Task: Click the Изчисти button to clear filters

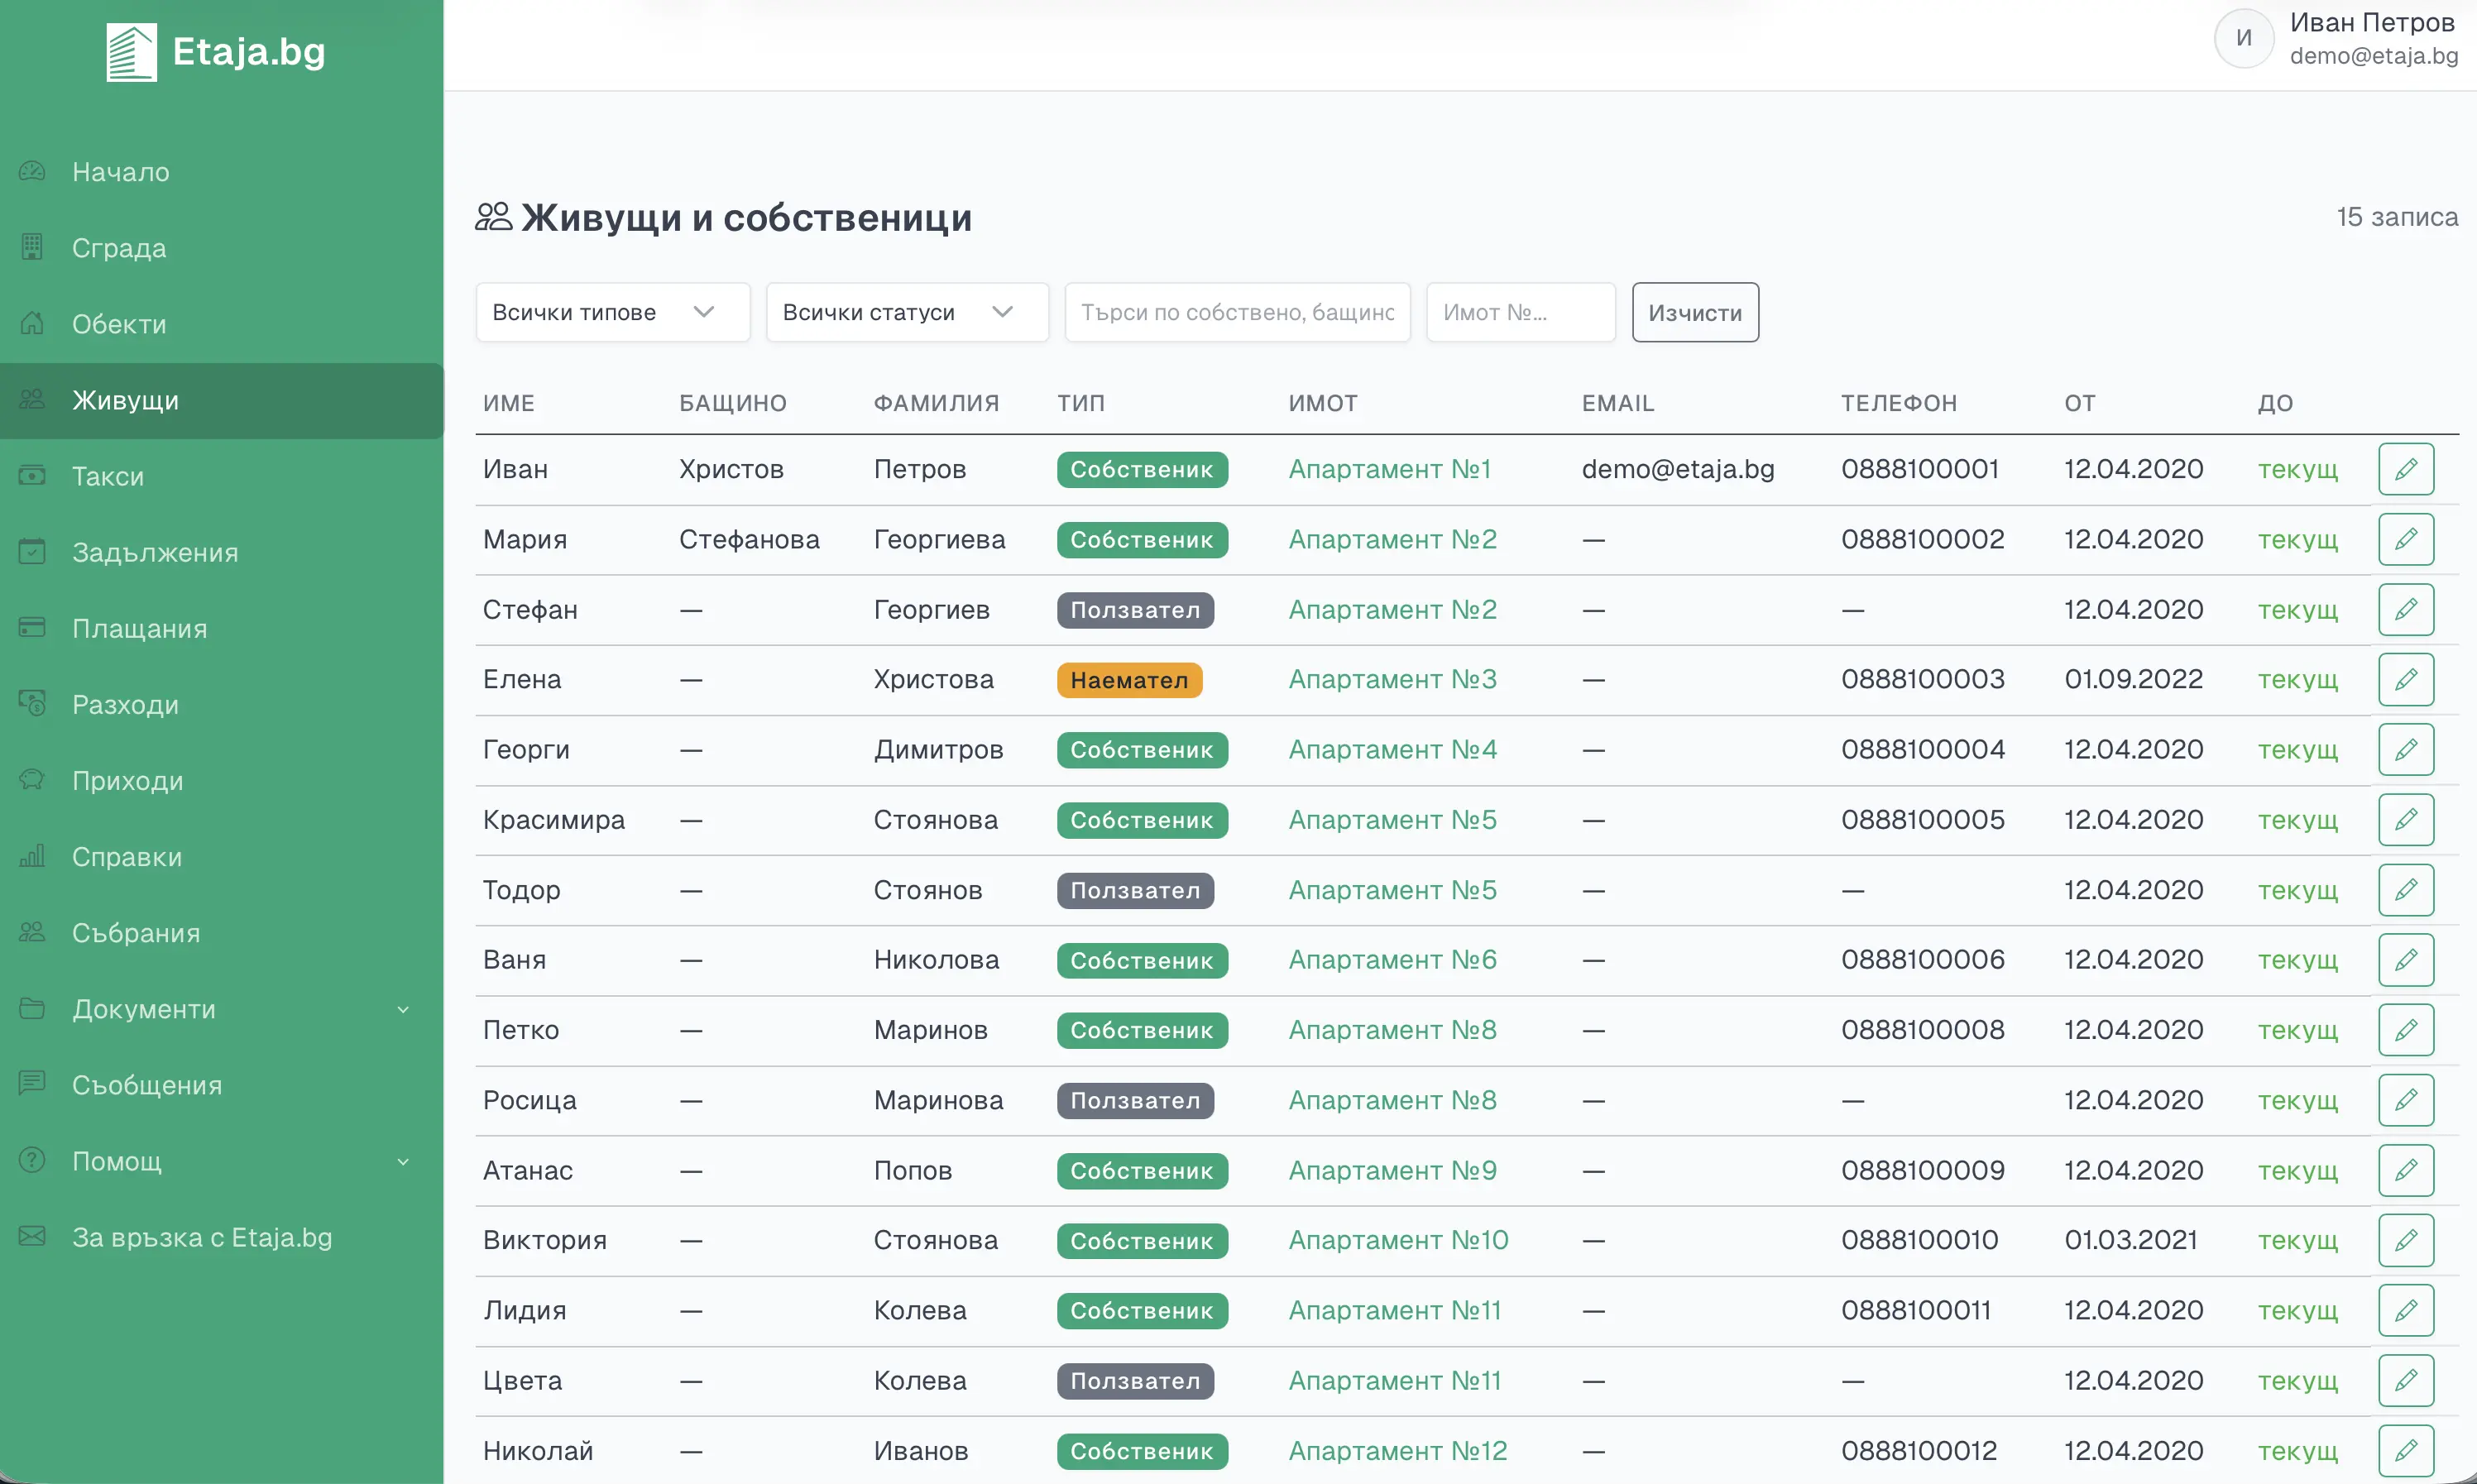Action: [1694, 312]
